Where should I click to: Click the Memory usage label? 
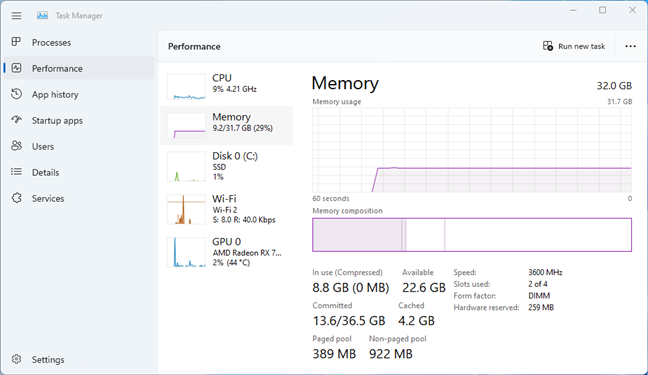[336, 102]
